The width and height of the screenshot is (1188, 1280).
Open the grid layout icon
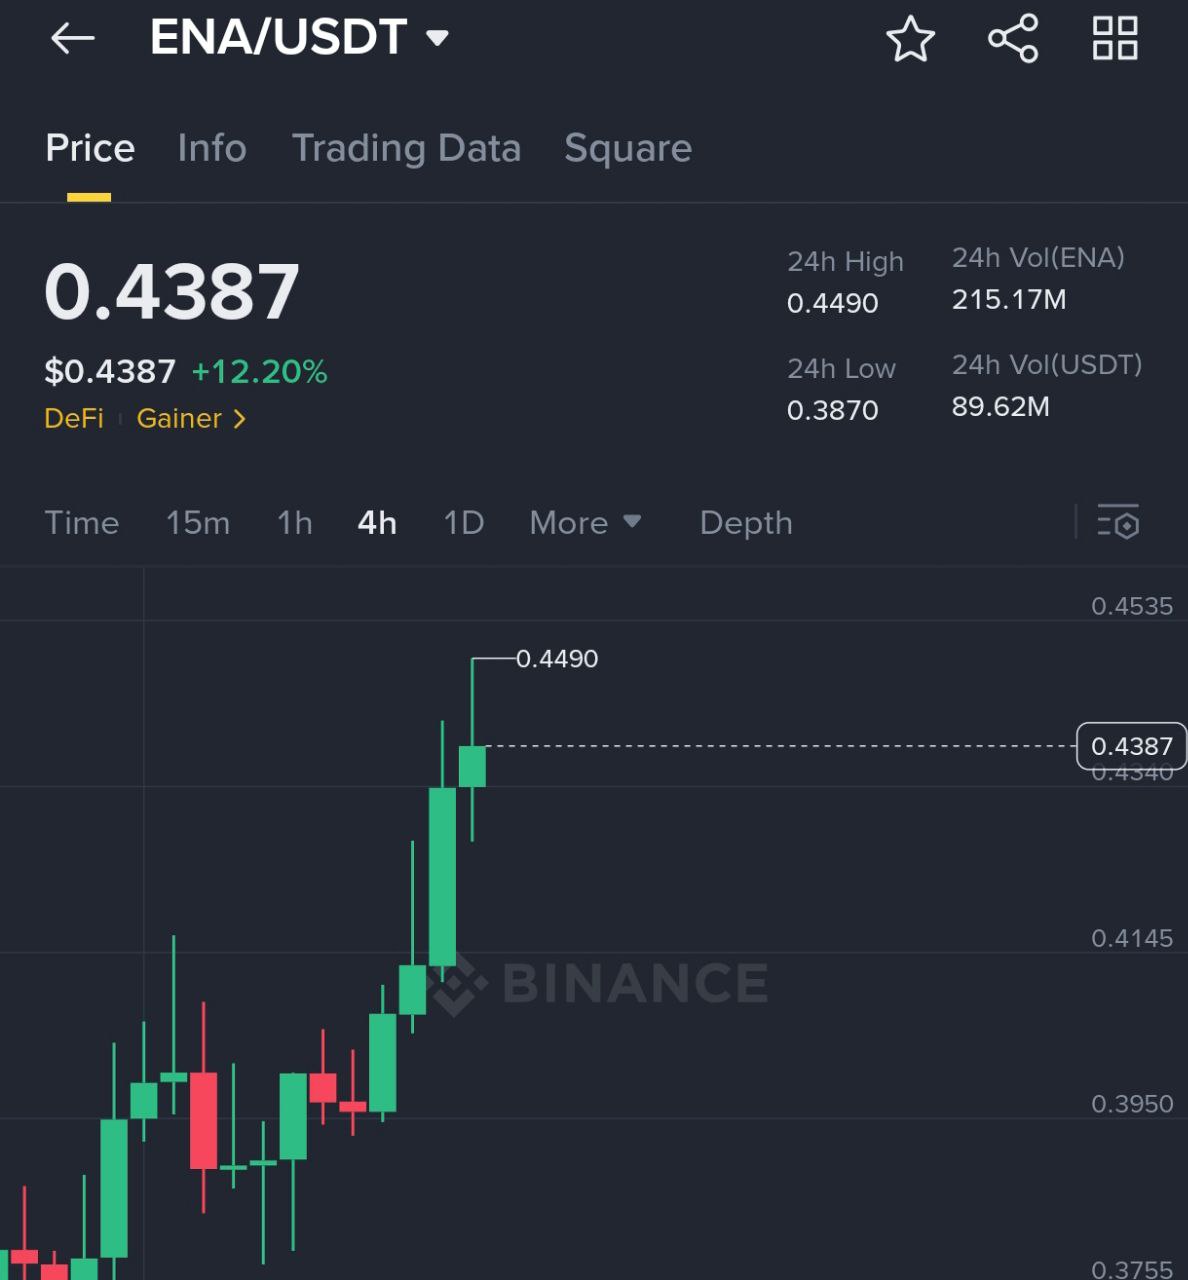1115,38
